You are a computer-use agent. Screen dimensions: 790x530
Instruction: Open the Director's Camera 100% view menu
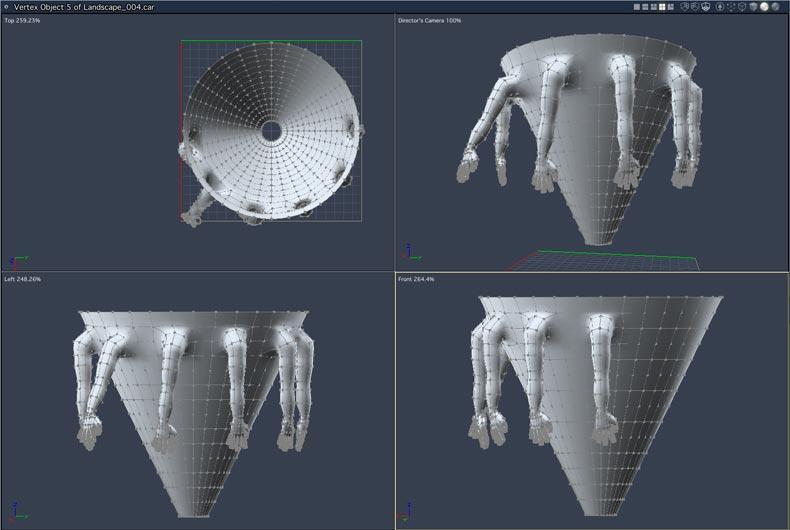pyautogui.click(x=429, y=21)
